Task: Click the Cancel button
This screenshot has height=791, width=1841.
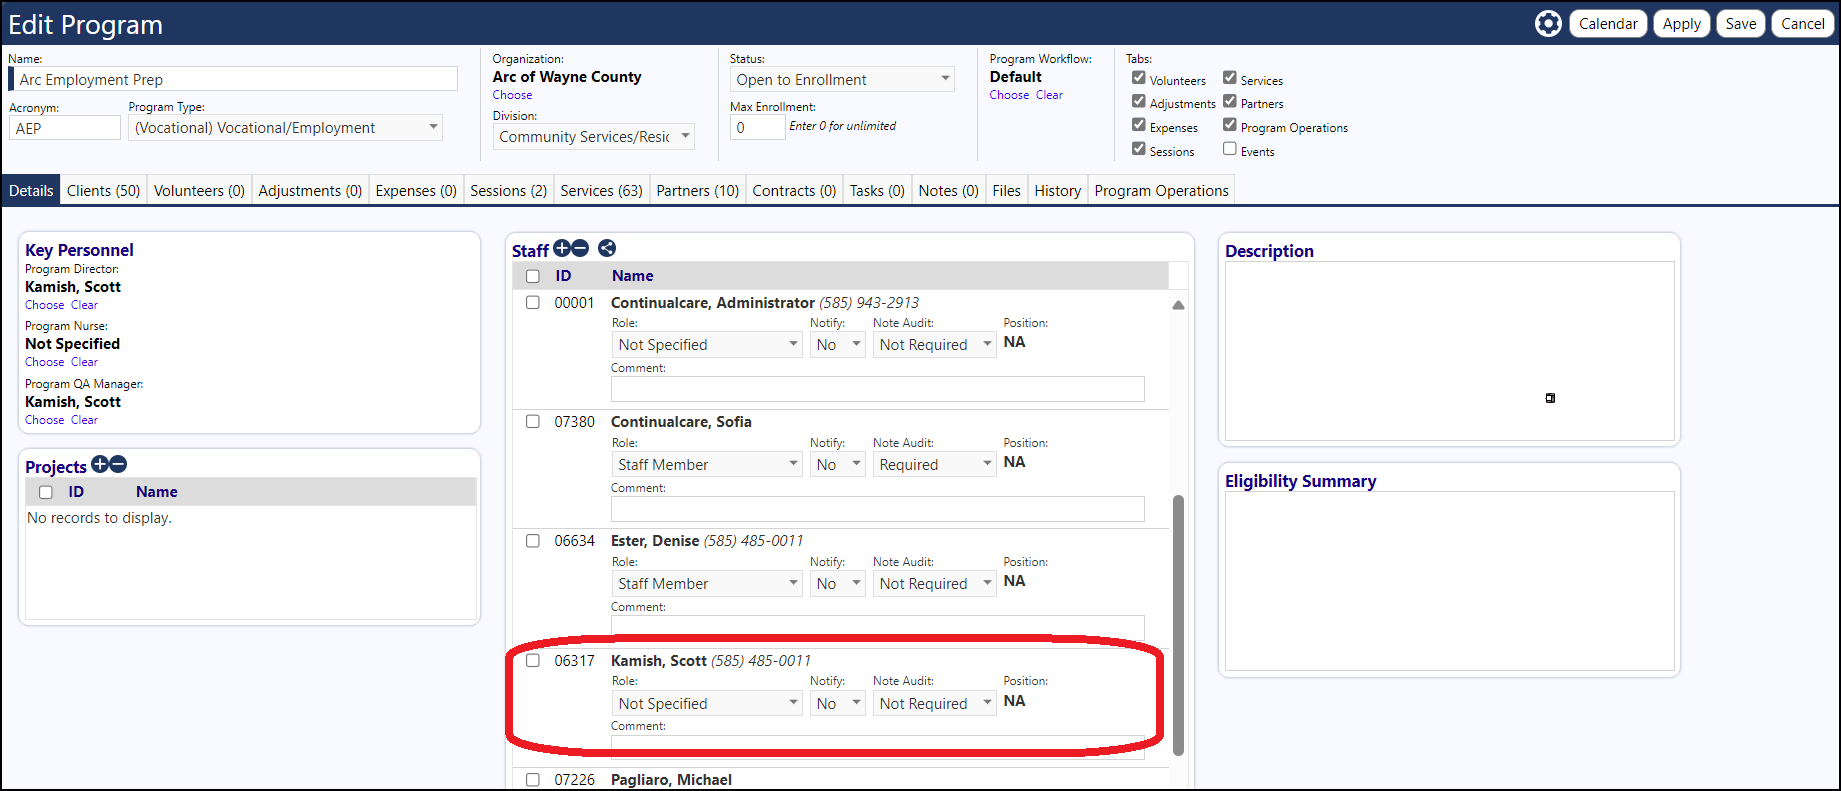Action: click(x=1803, y=24)
